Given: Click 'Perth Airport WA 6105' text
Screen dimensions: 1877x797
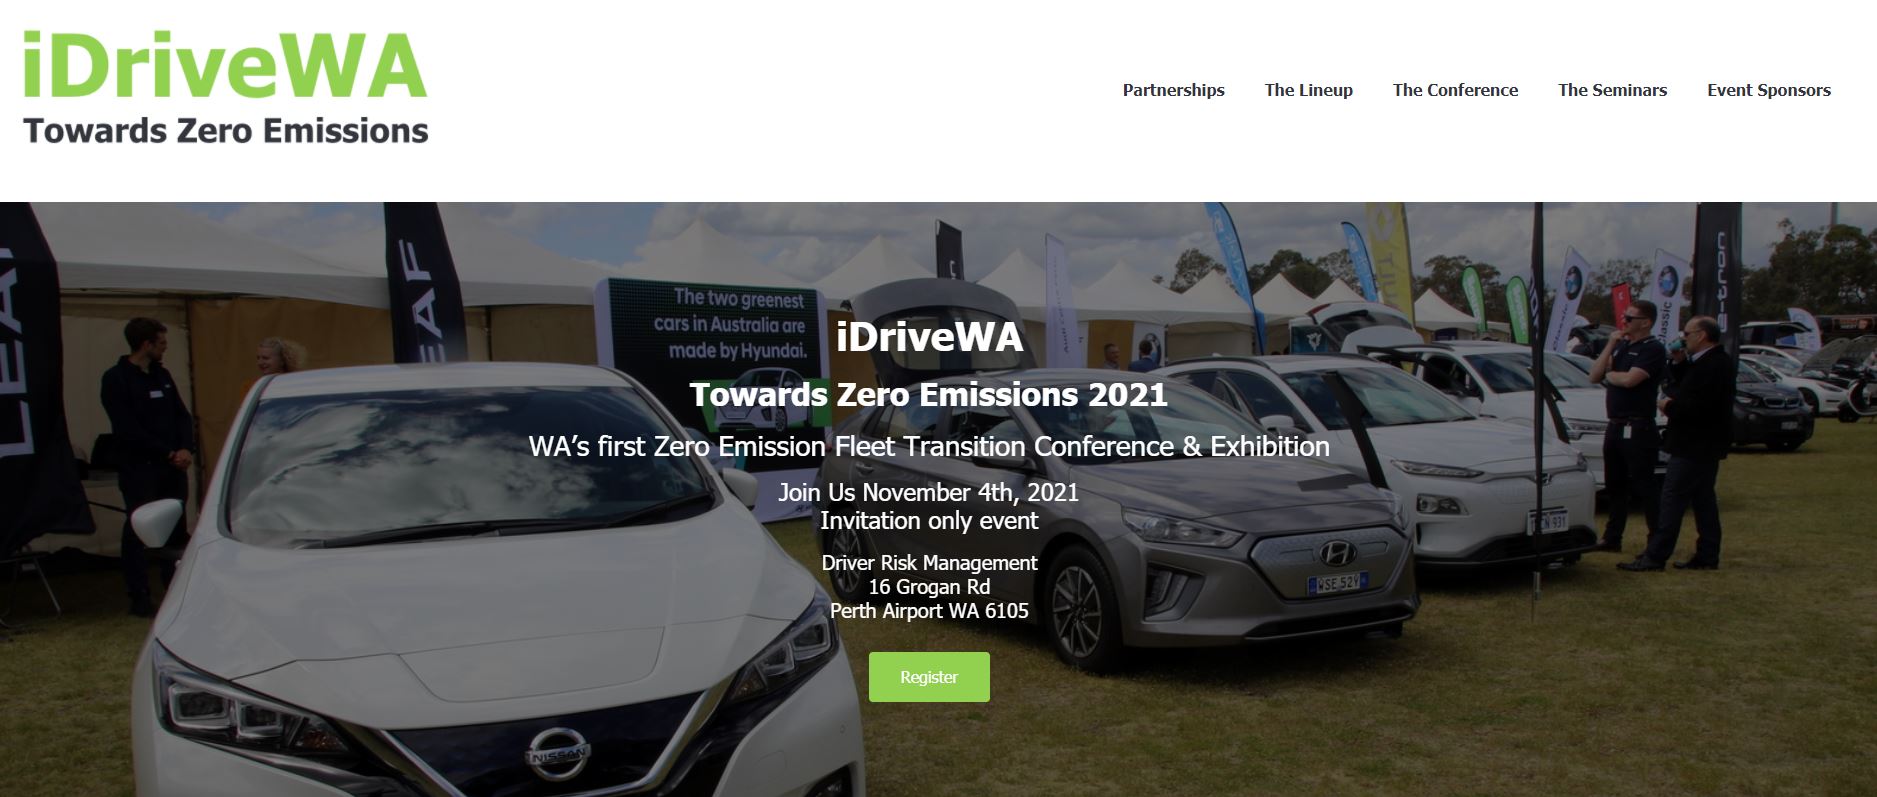Looking at the screenshot, I should coord(929,611).
